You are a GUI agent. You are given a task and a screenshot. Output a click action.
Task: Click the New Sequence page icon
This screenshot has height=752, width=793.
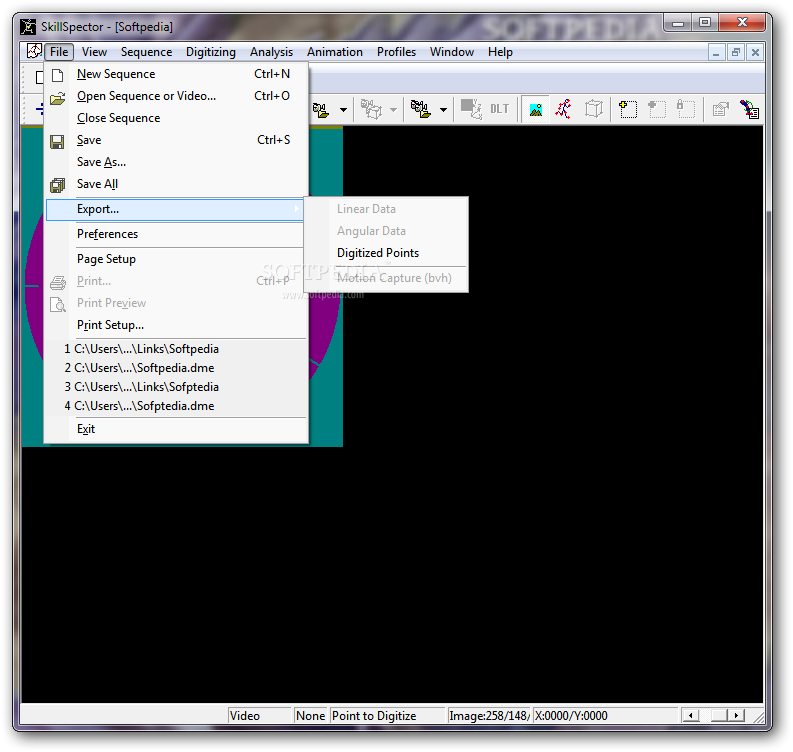point(58,75)
